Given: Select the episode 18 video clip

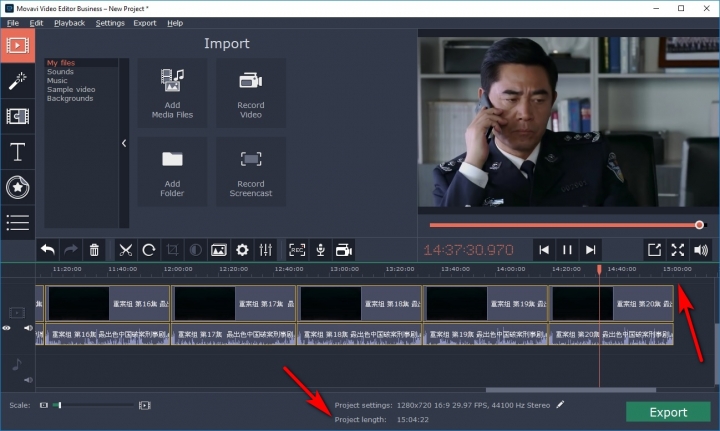Looking at the screenshot, I should pos(360,303).
